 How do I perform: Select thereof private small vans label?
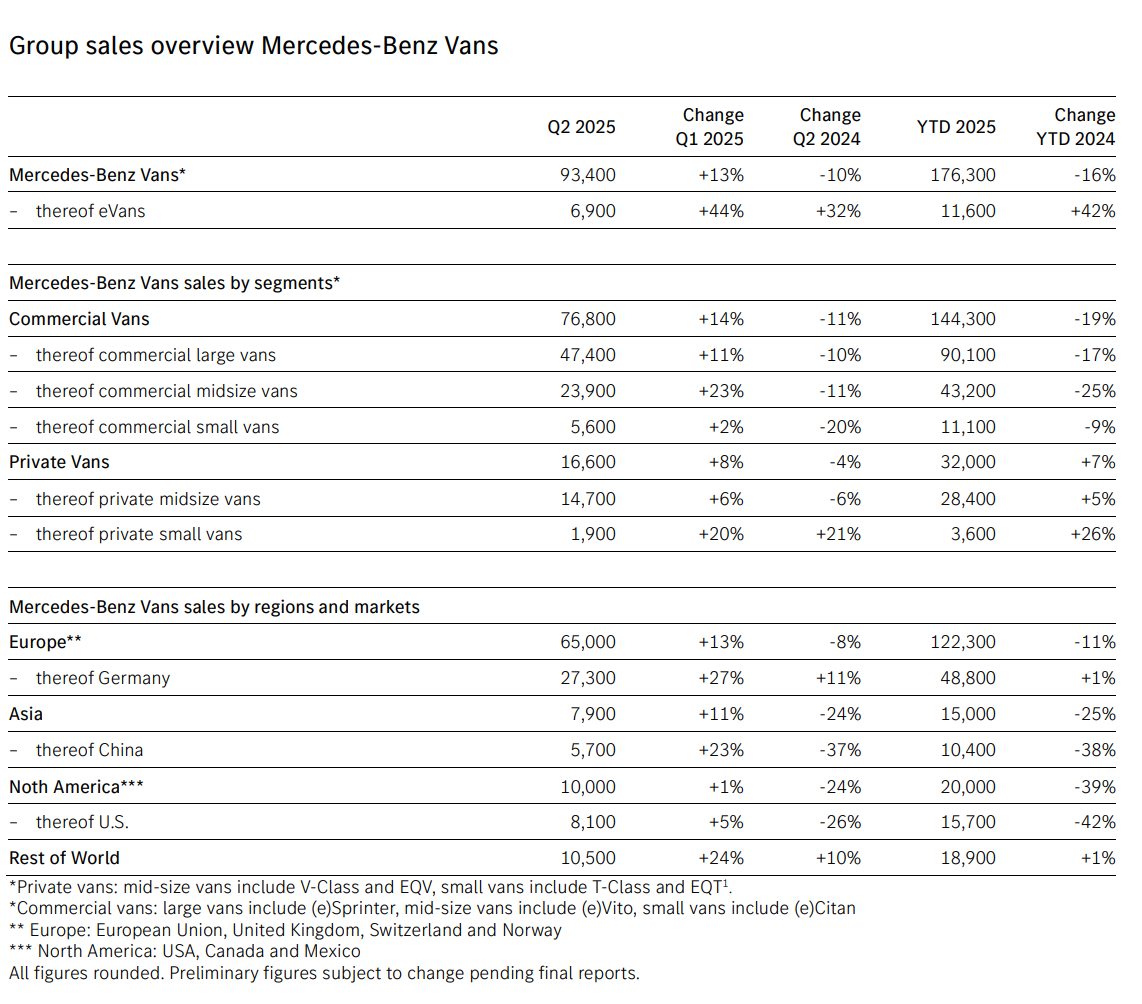139,534
